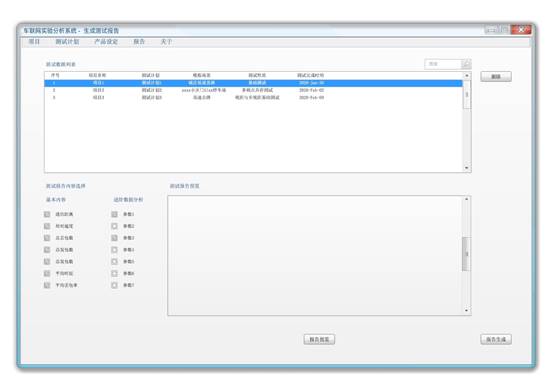Open the 产品设定 menu

coord(106,42)
